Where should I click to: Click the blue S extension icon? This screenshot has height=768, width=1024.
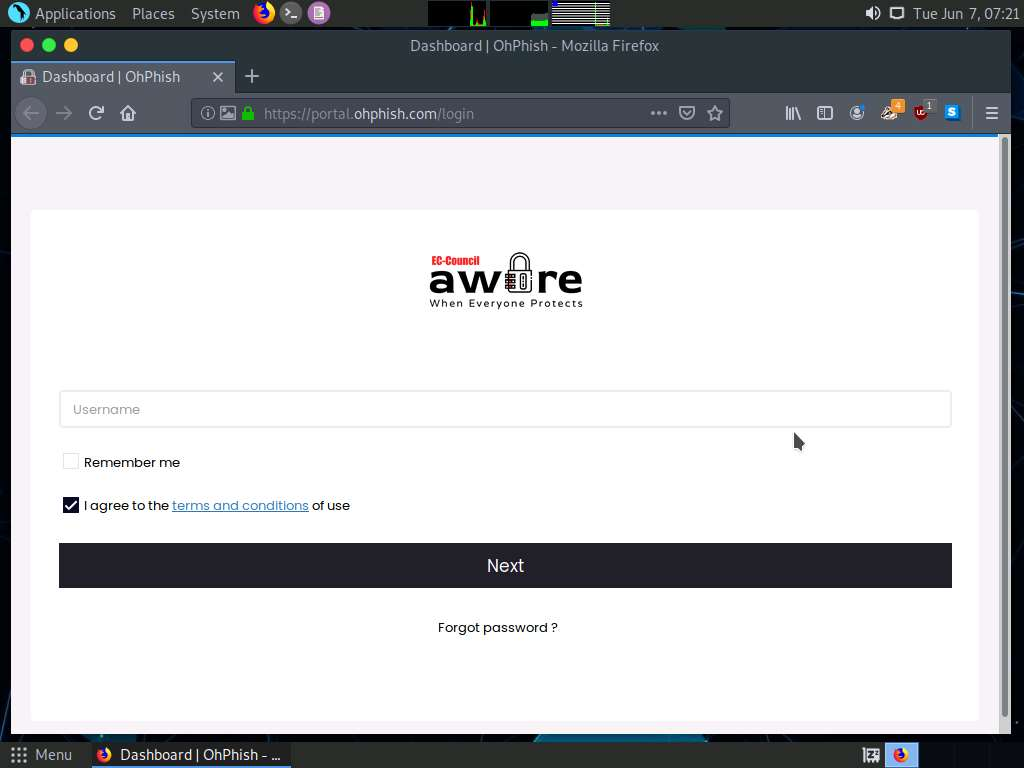pos(952,113)
